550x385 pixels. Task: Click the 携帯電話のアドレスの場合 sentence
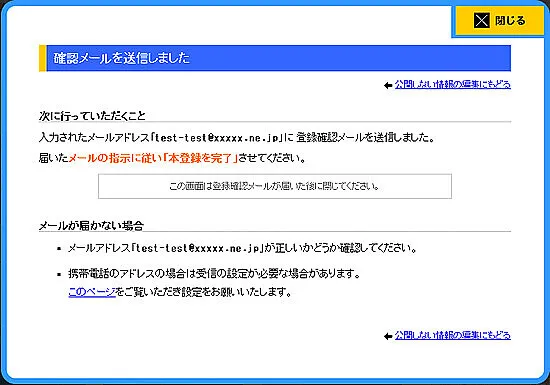click(214, 273)
